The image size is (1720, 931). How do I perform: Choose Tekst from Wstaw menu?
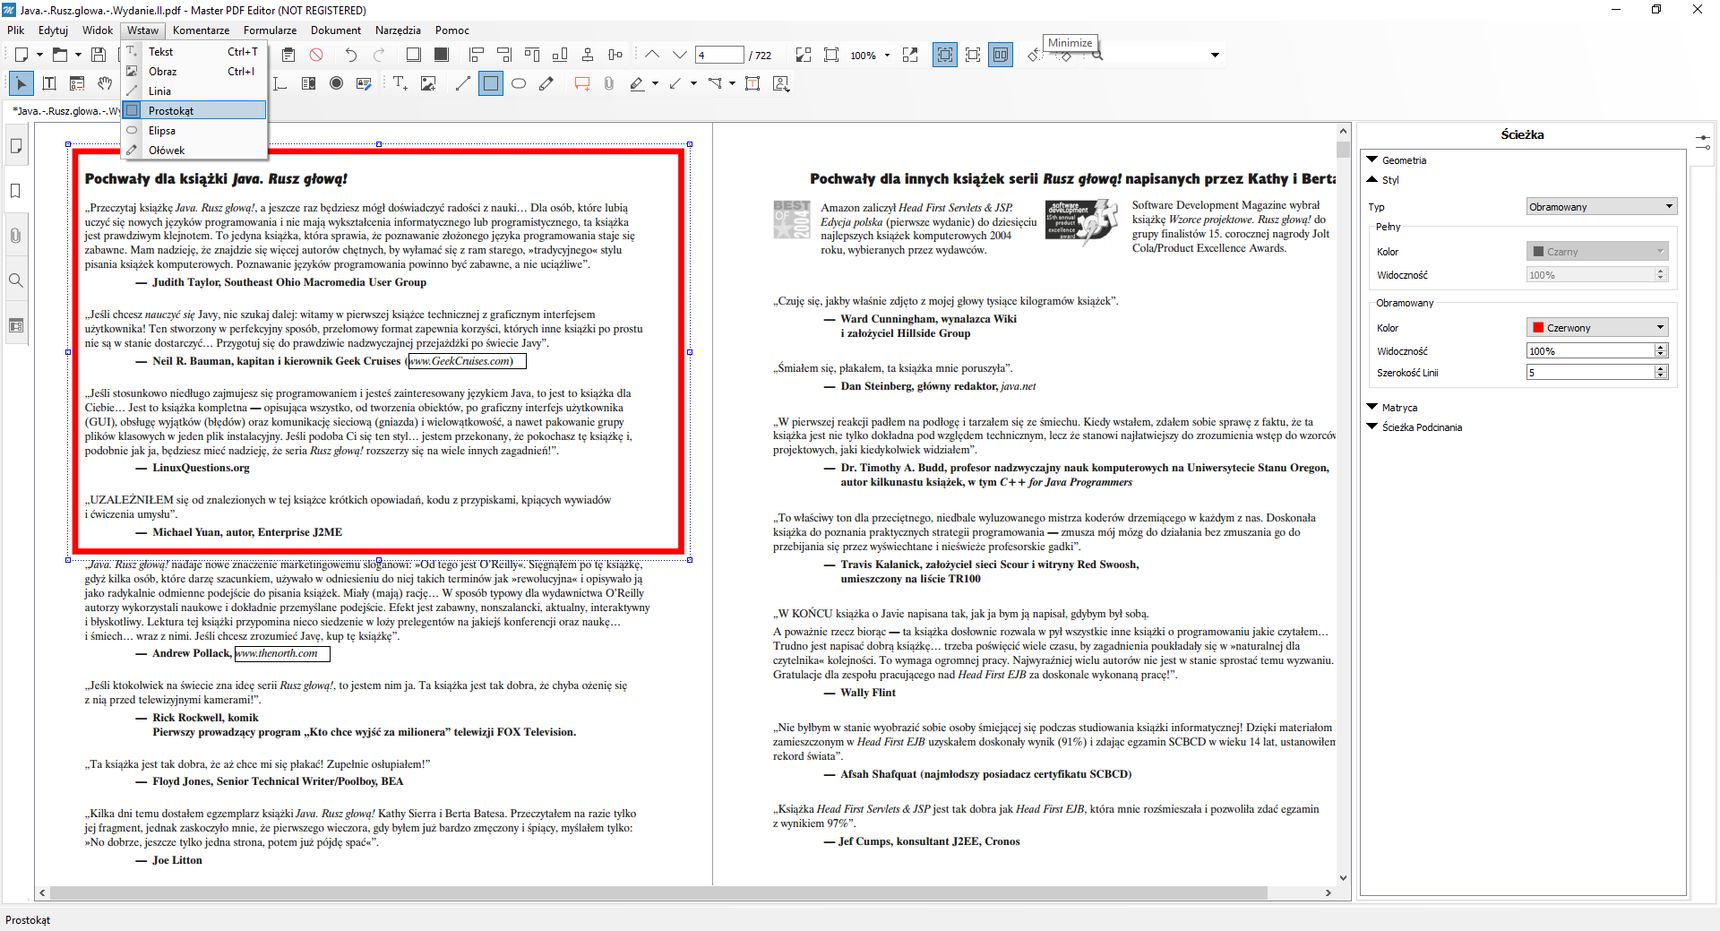pos(194,51)
